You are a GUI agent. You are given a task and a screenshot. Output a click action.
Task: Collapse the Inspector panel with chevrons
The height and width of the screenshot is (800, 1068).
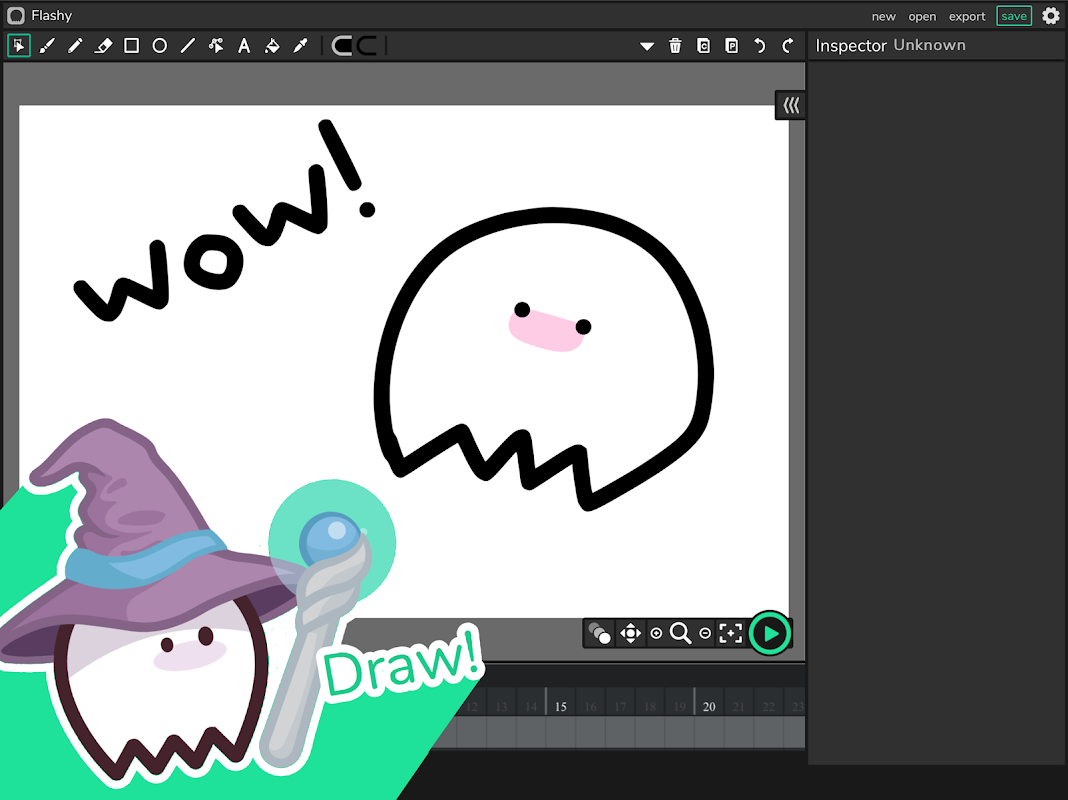(791, 105)
